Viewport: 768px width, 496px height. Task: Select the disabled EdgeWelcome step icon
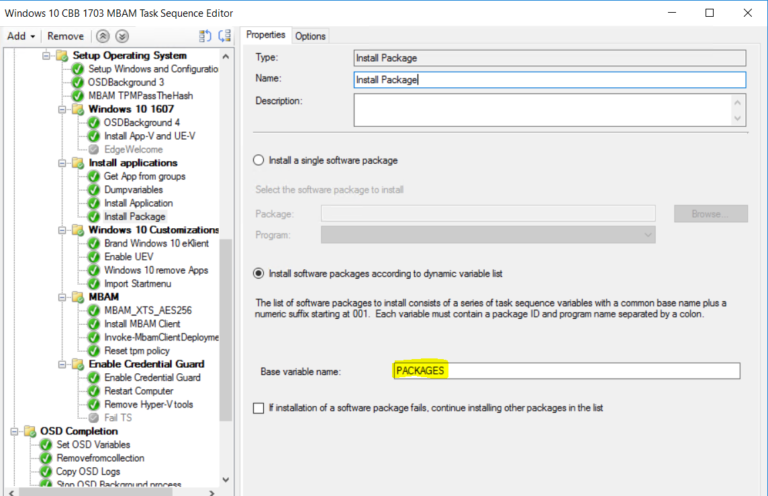click(x=94, y=149)
